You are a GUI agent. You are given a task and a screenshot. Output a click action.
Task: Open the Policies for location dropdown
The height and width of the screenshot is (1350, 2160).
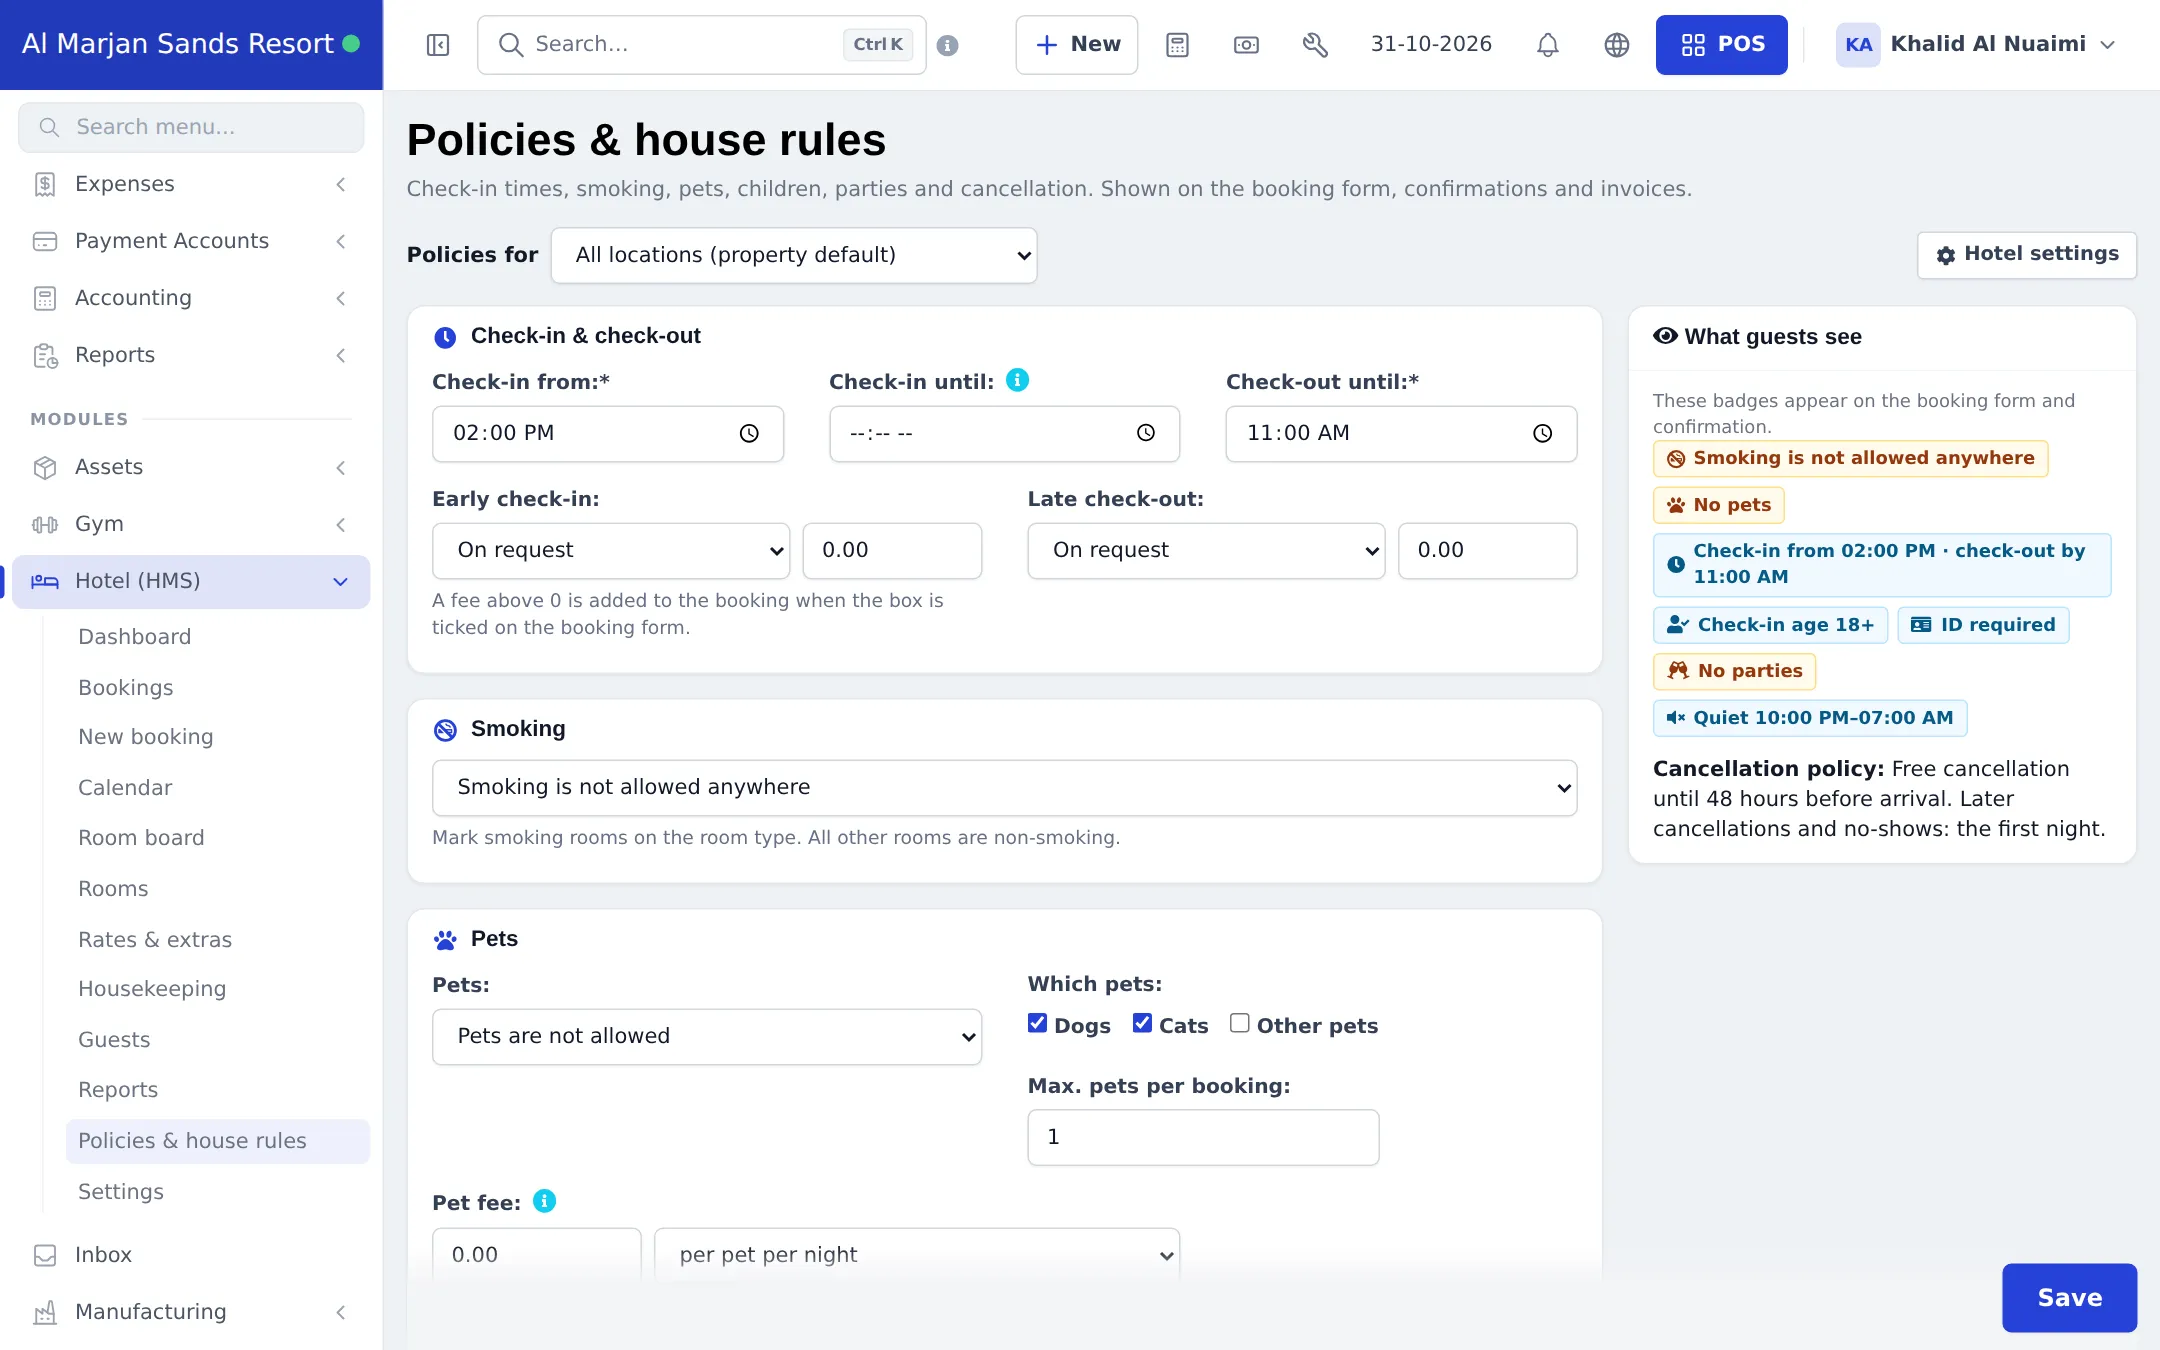[x=794, y=255]
